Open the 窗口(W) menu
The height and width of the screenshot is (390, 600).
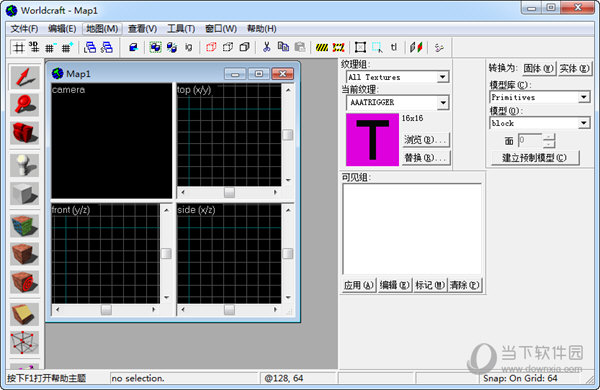(x=221, y=29)
